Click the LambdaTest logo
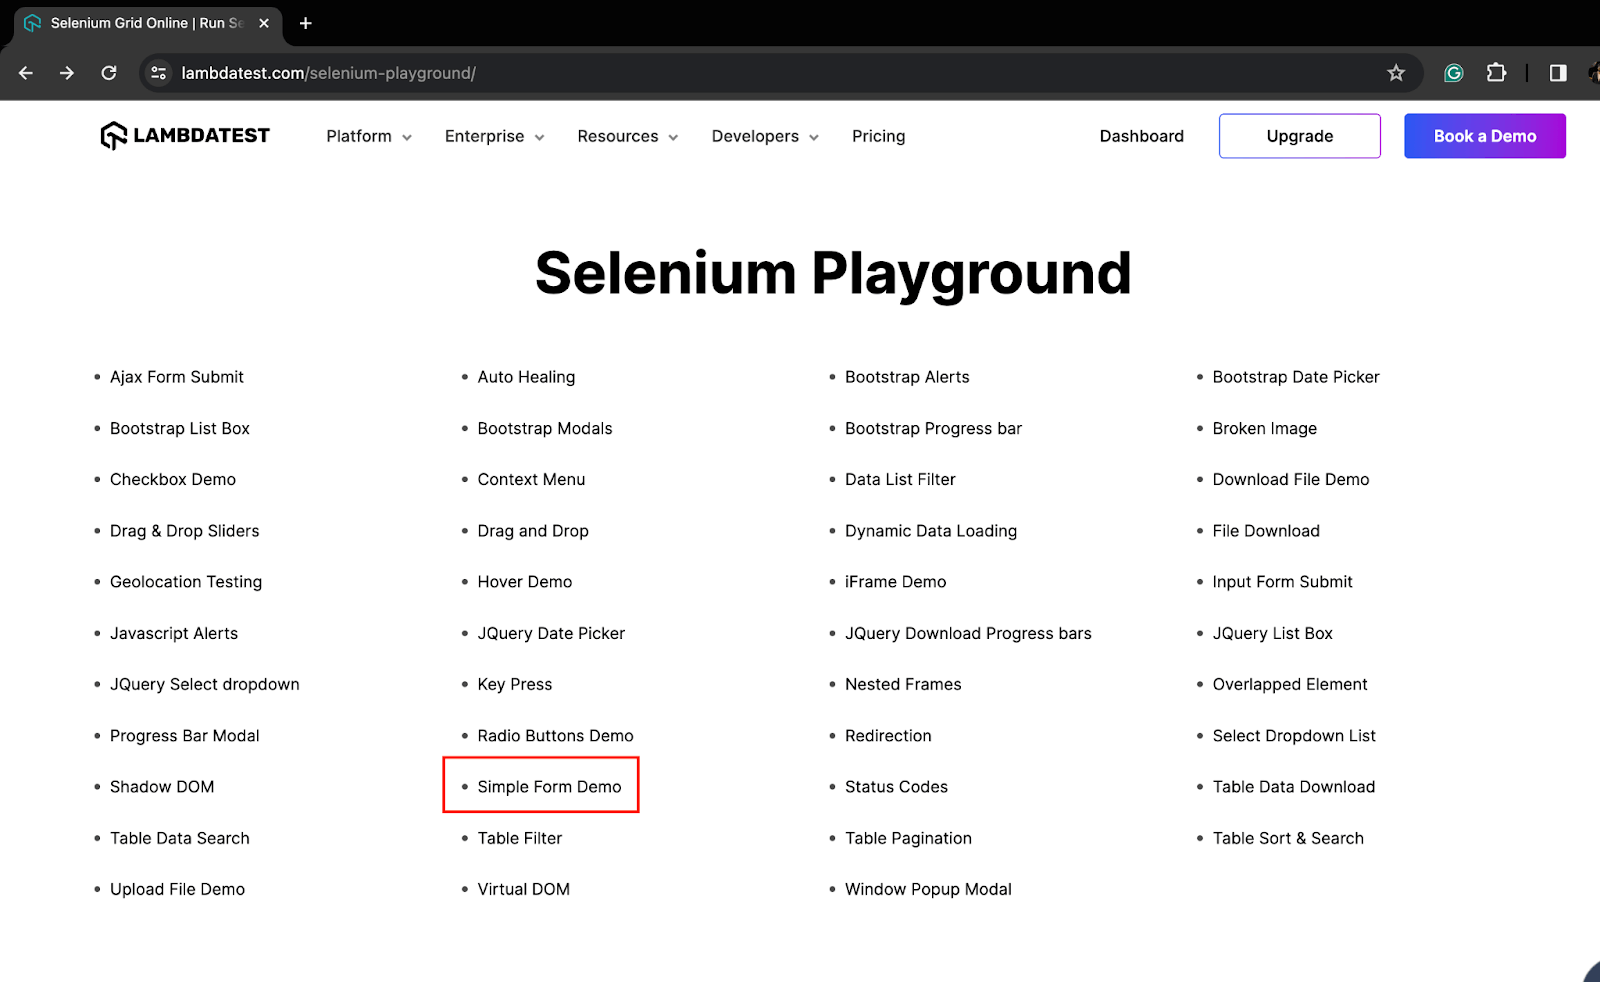1600x982 pixels. 185,135
